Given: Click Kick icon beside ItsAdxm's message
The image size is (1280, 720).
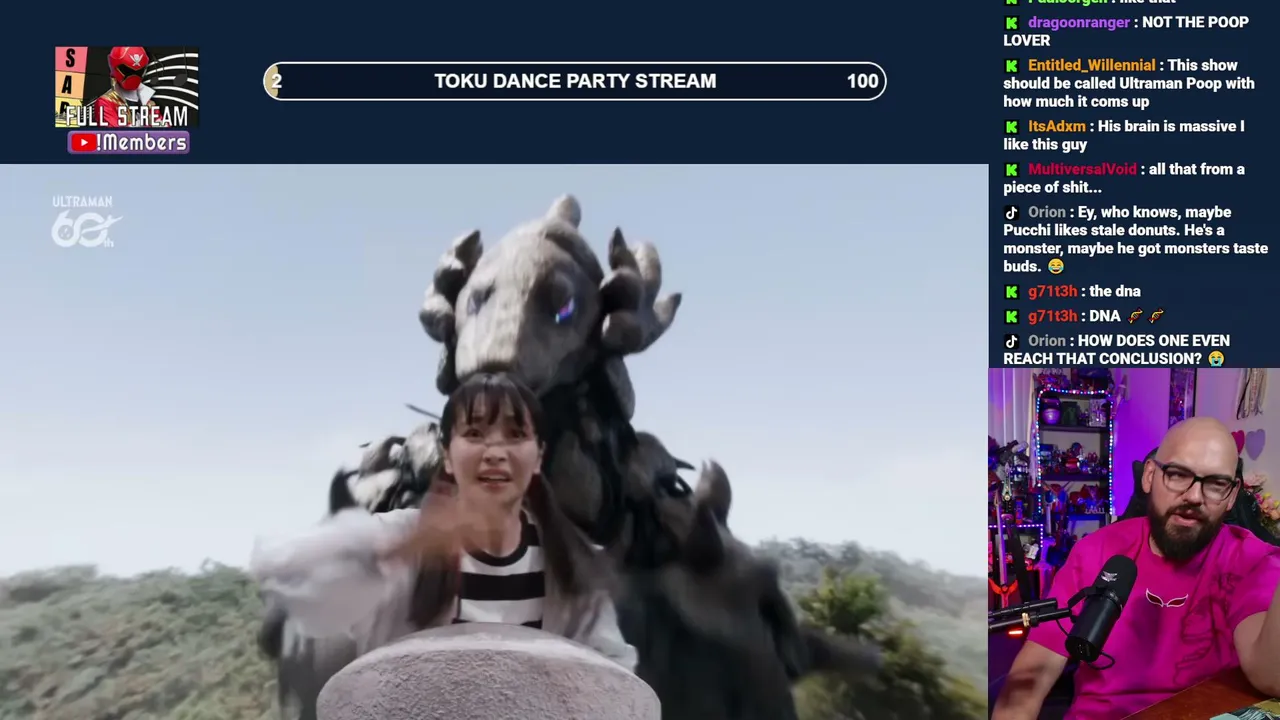Looking at the screenshot, I should [x=1011, y=127].
